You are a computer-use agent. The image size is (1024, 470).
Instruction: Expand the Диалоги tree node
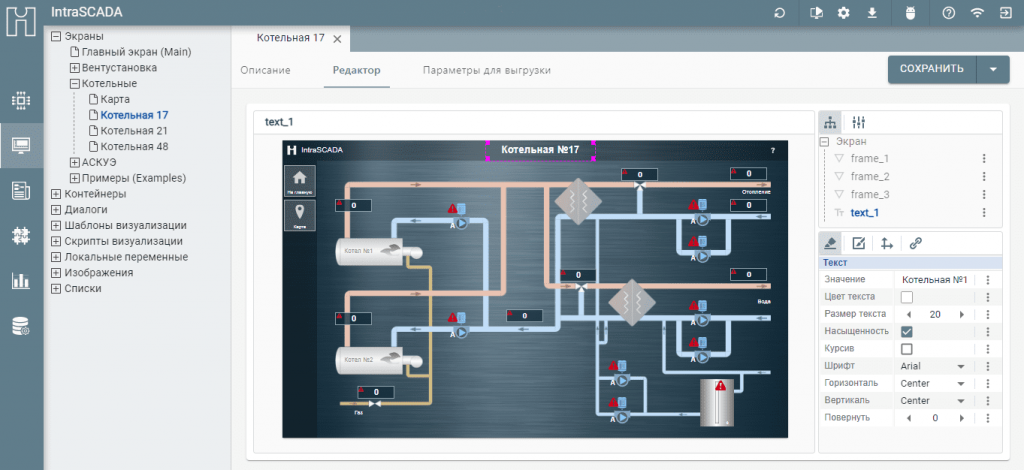pyautogui.click(x=56, y=210)
